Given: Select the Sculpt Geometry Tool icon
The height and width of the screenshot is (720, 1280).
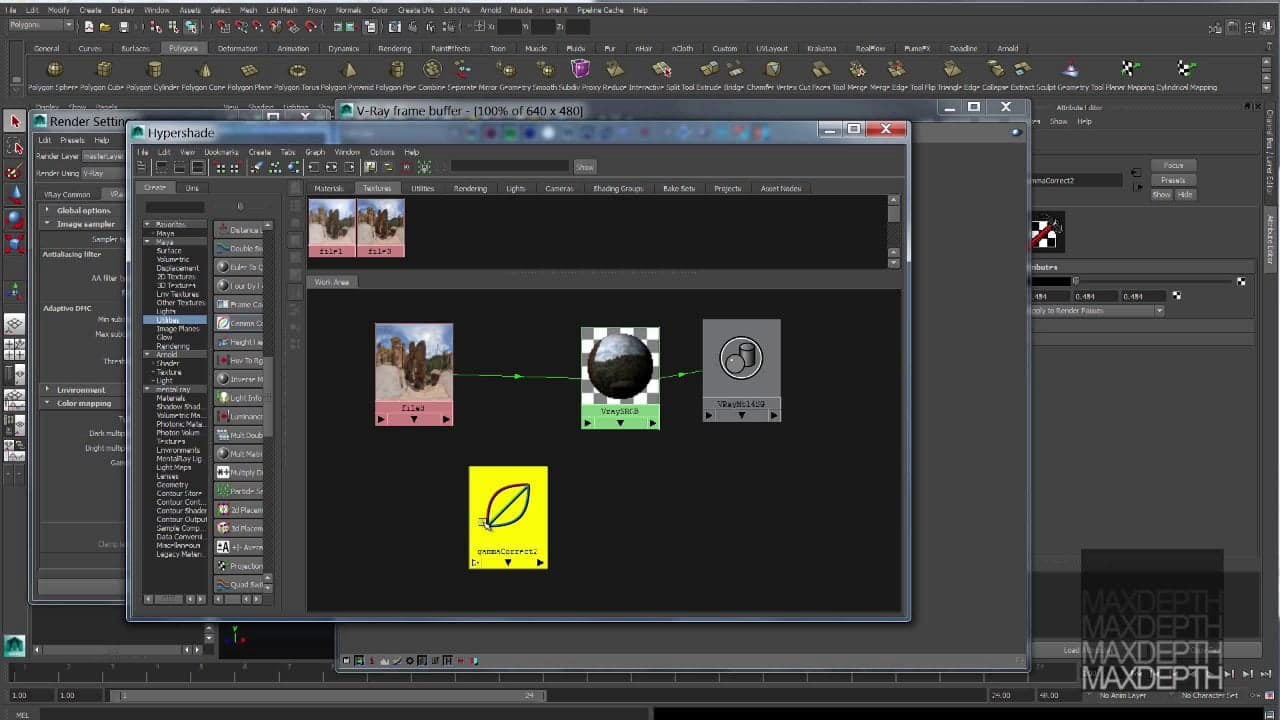Looking at the screenshot, I should click(1071, 69).
